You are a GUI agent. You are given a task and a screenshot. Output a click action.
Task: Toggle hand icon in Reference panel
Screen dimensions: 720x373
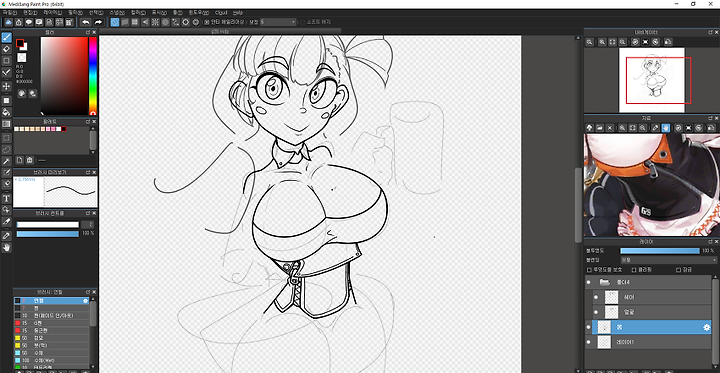click(666, 128)
